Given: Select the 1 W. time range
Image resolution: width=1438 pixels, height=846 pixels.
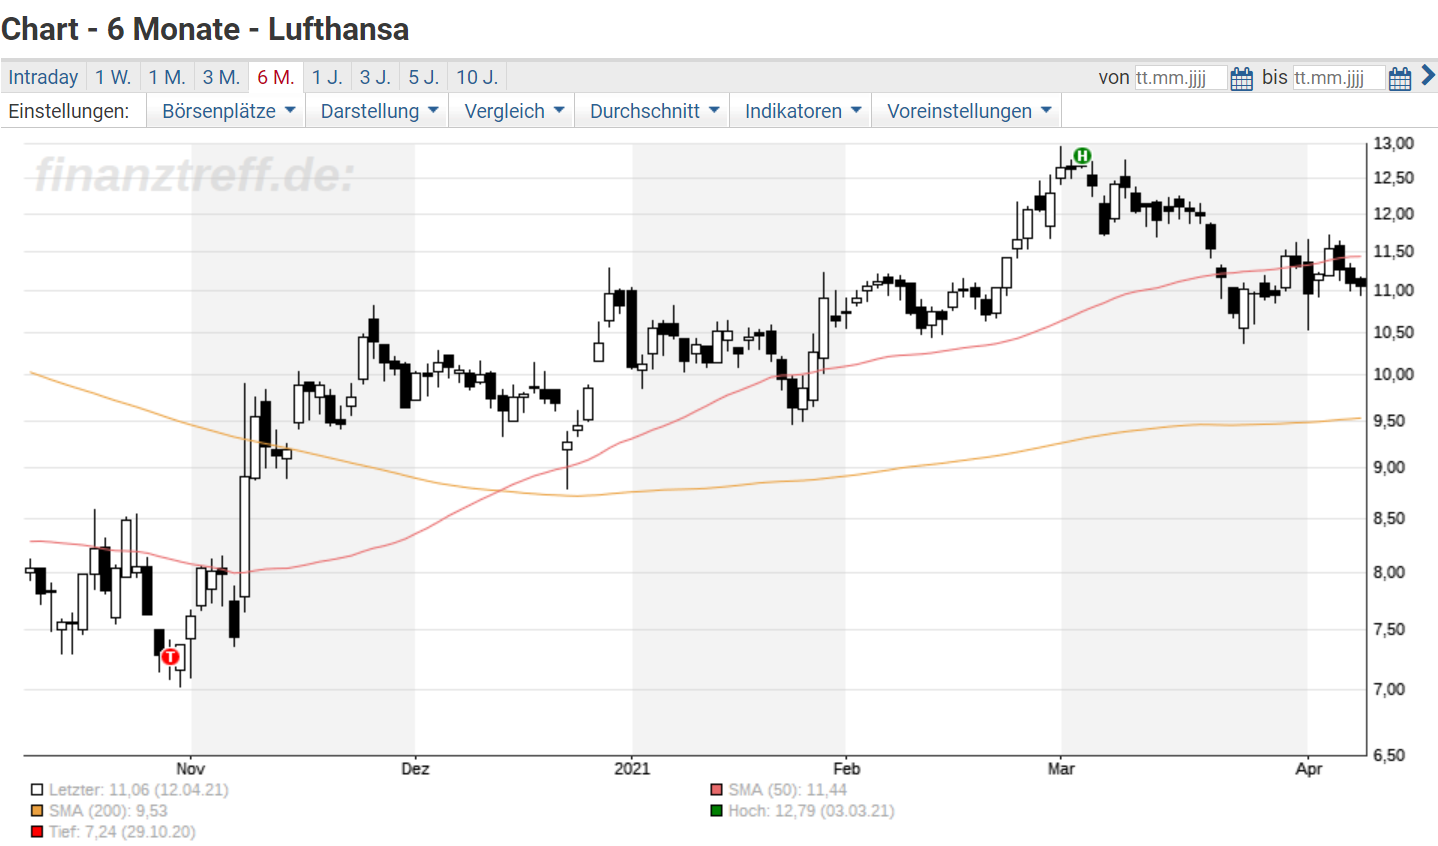Looking at the screenshot, I should pos(113,77).
